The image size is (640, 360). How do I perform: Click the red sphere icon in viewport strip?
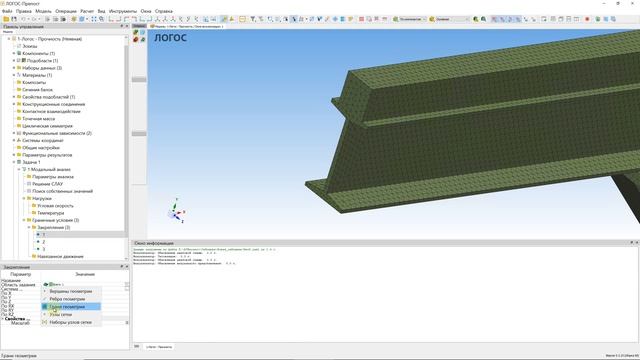click(136, 39)
